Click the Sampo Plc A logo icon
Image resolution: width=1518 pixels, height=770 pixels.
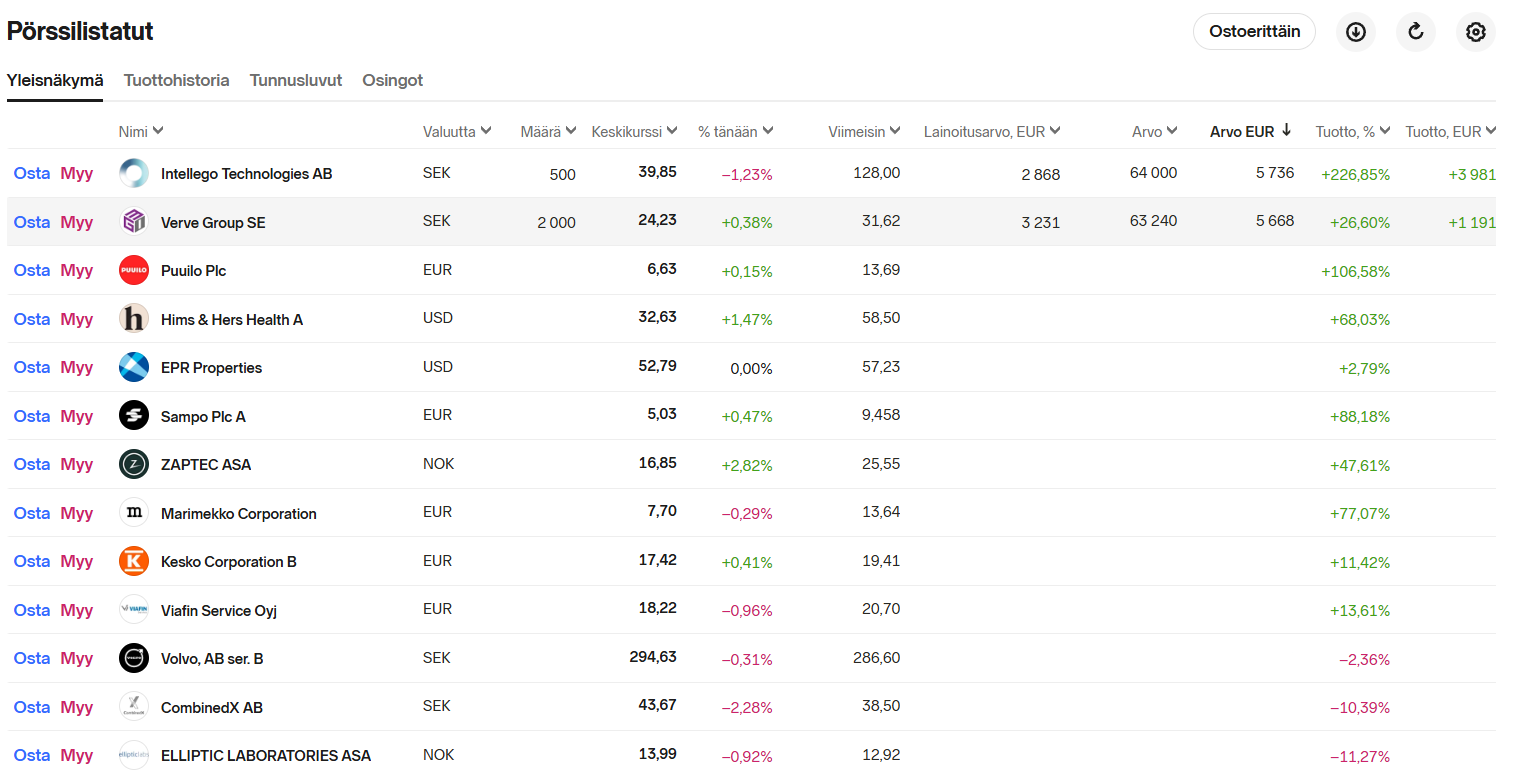click(134, 415)
